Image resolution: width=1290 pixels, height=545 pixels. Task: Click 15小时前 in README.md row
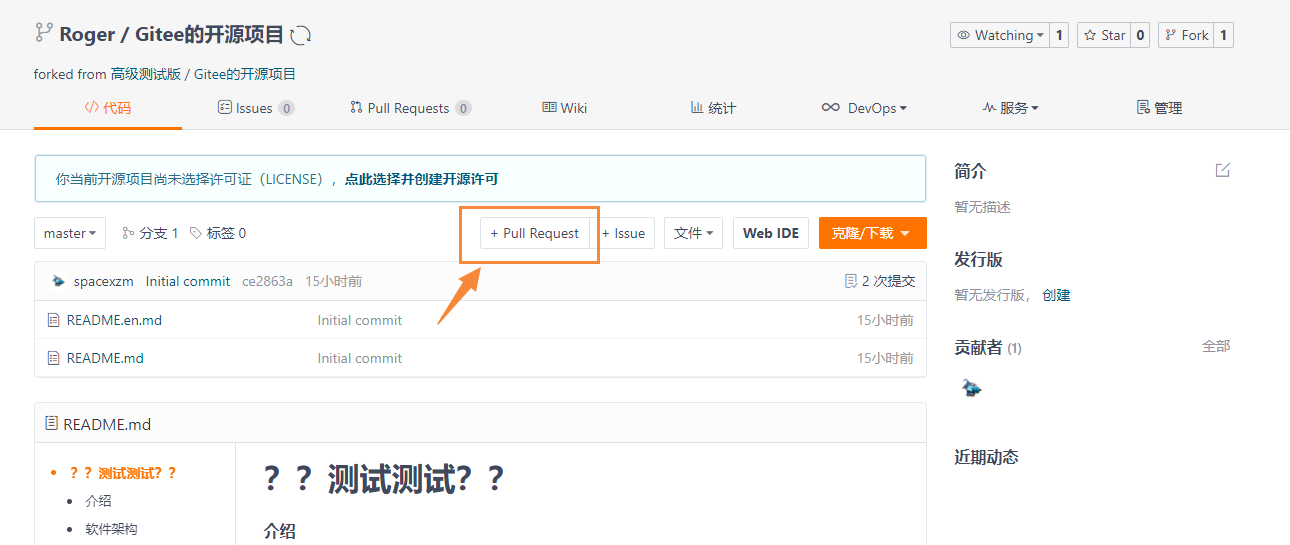[885, 358]
